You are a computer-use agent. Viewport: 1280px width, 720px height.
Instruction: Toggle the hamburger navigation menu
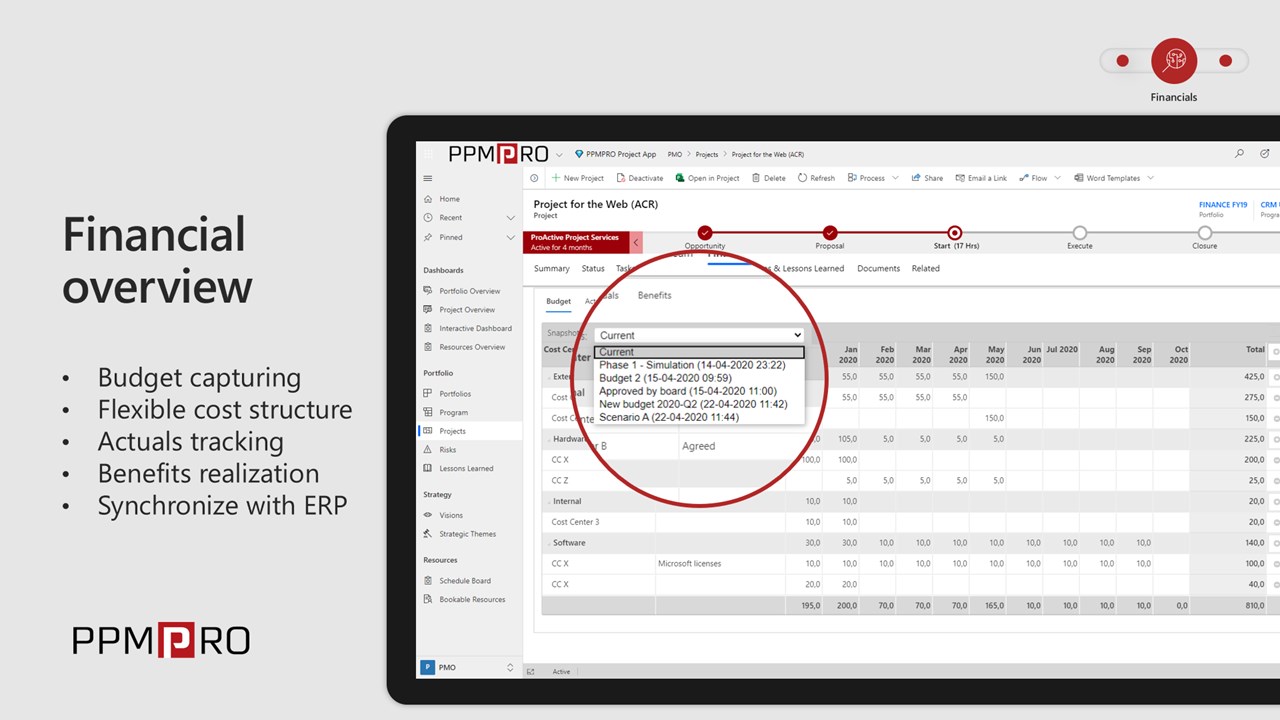point(428,178)
